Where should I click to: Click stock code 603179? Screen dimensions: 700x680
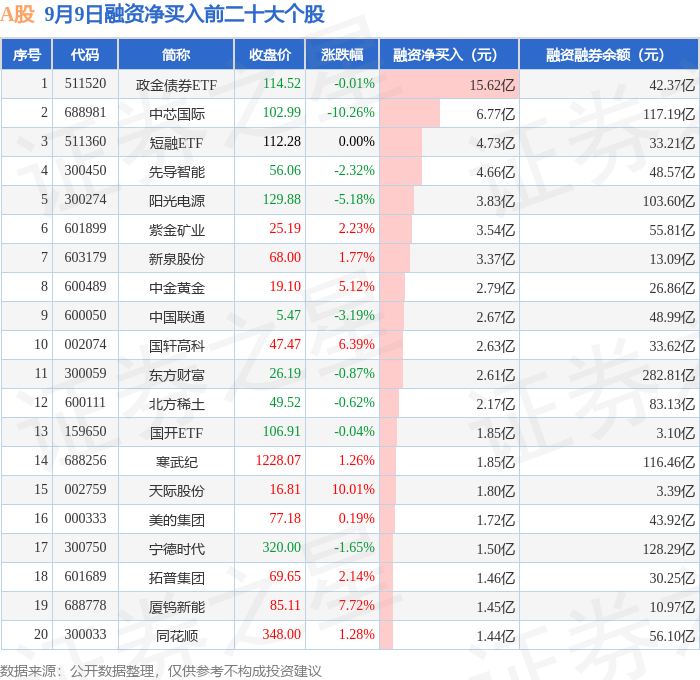(x=85, y=258)
